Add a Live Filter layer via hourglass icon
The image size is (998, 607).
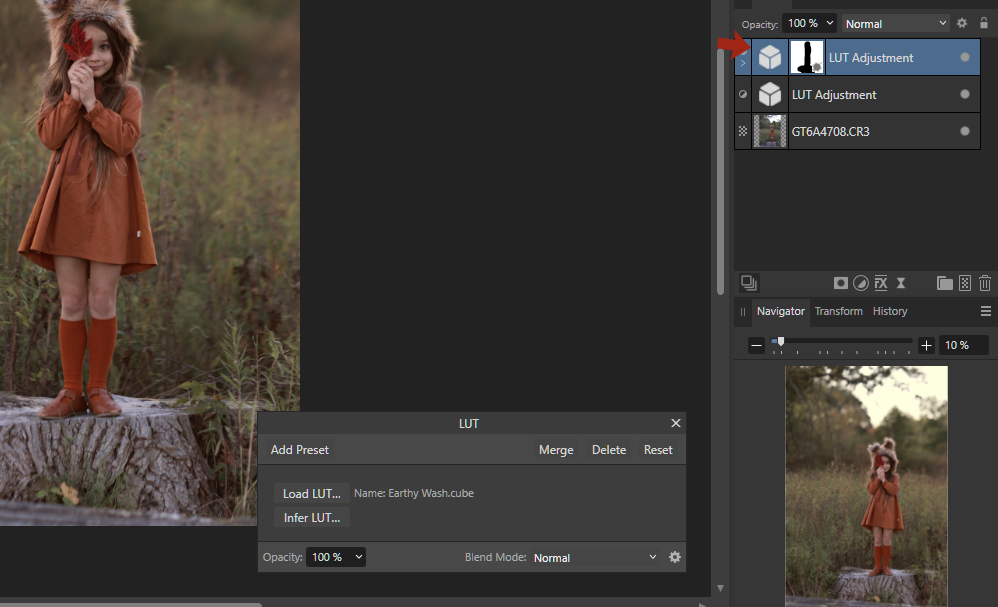900,283
